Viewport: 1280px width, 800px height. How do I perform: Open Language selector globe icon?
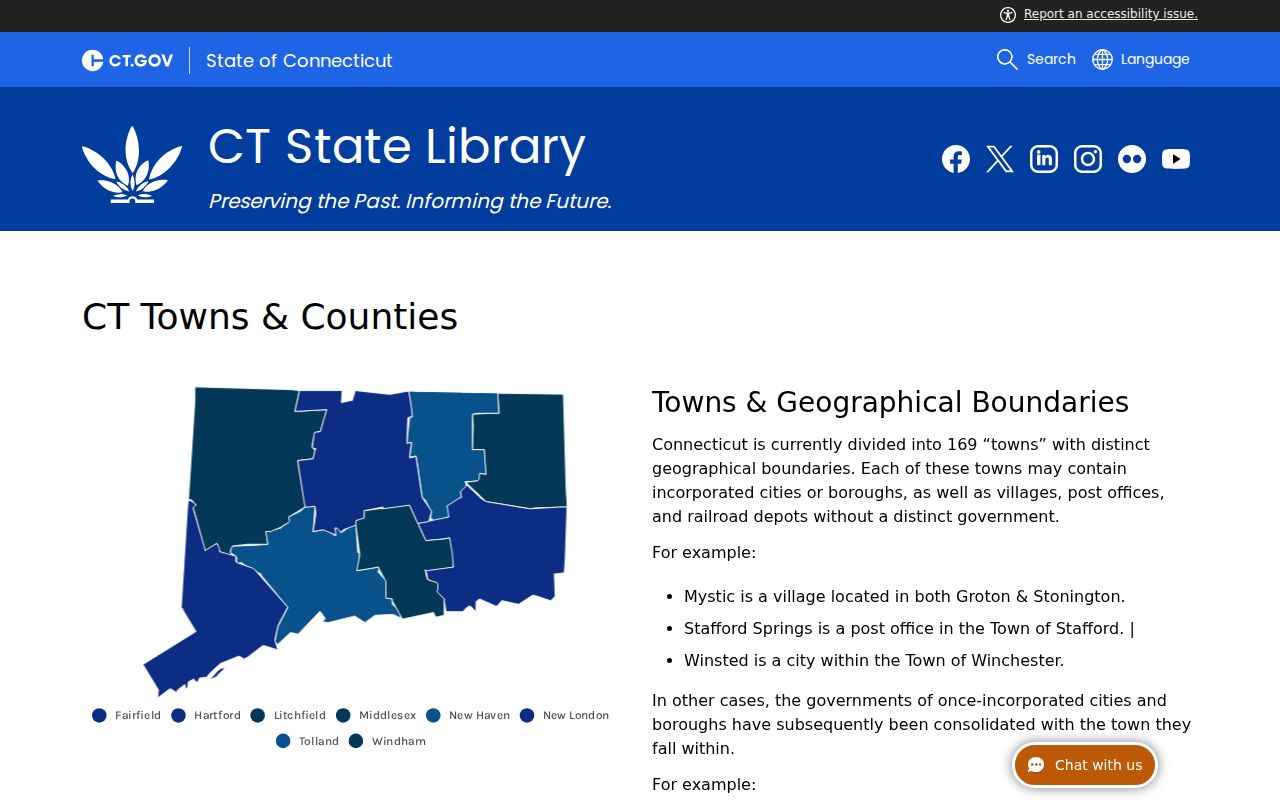[1102, 60]
